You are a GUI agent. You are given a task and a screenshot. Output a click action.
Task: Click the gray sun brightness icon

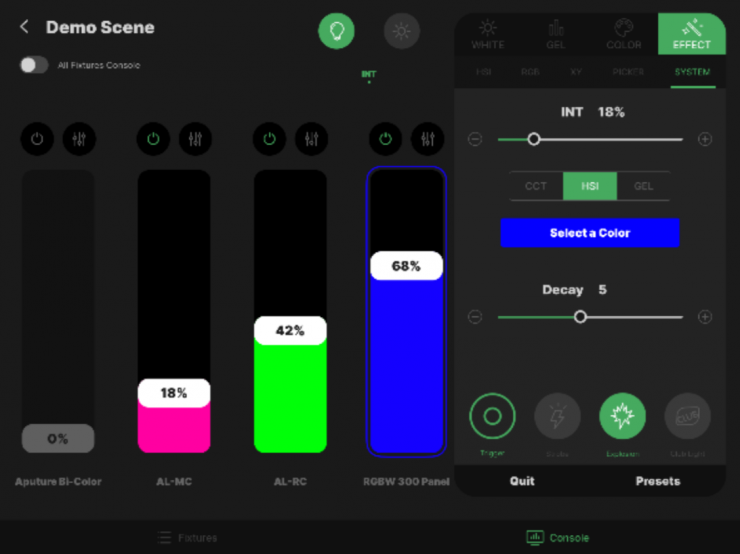(x=402, y=31)
